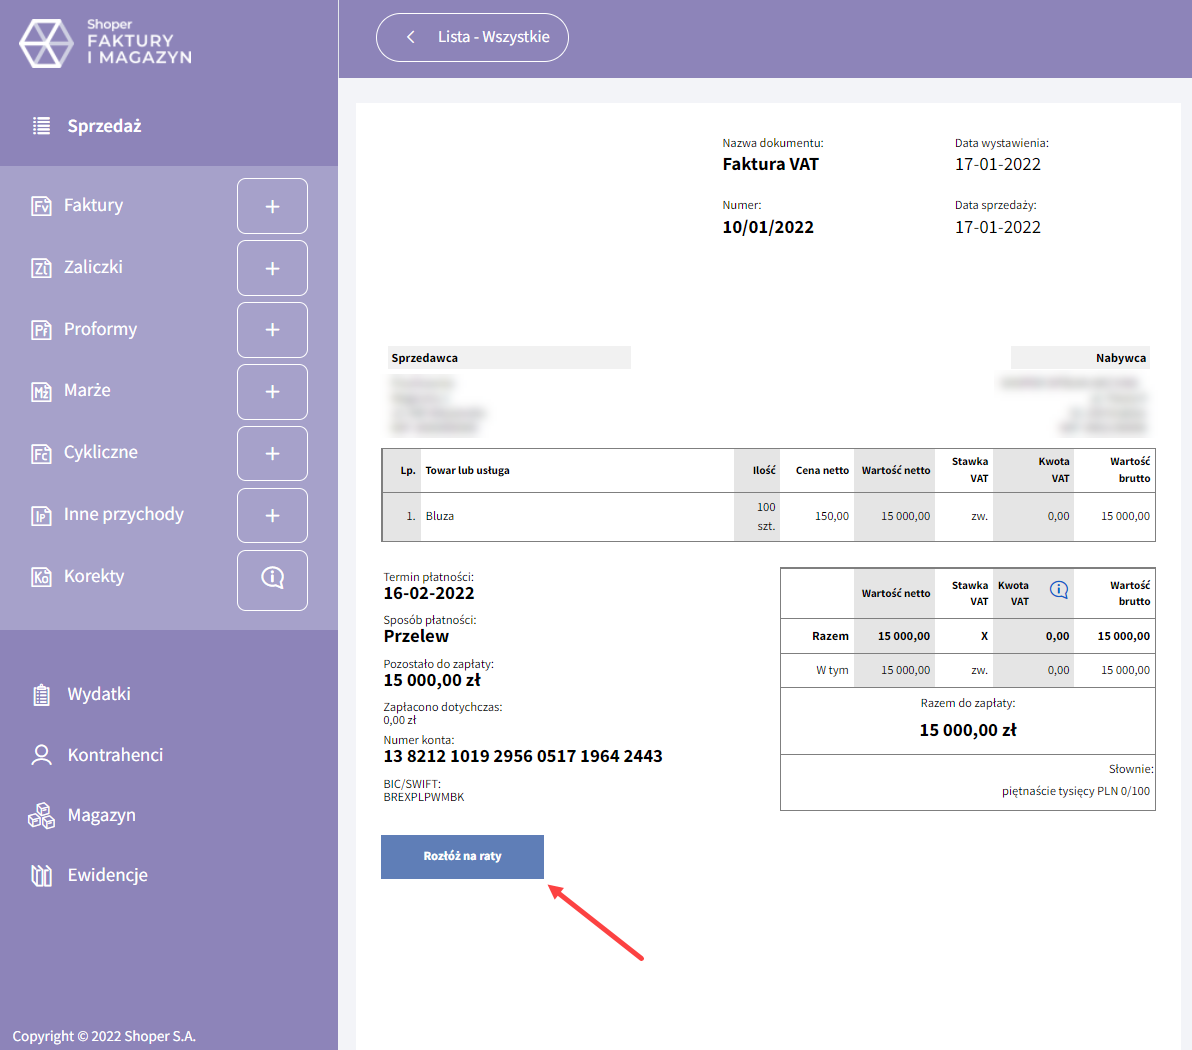
Task: Open Ewidencje from the sidebar
Action: point(107,875)
